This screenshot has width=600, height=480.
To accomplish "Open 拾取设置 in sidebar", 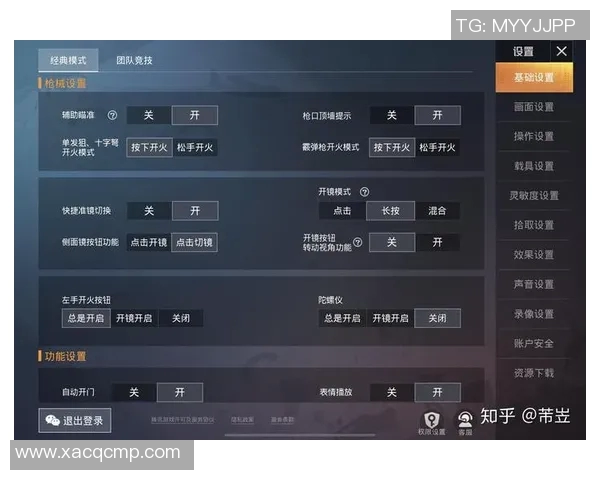I will pyautogui.click(x=534, y=225).
